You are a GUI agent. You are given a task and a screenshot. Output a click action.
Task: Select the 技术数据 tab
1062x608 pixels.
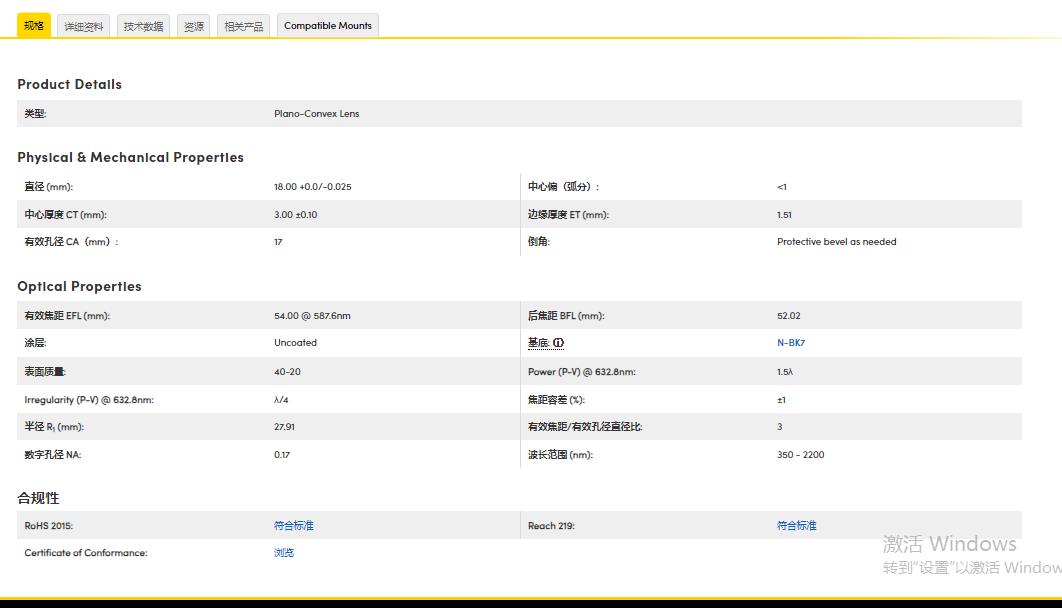tap(143, 27)
